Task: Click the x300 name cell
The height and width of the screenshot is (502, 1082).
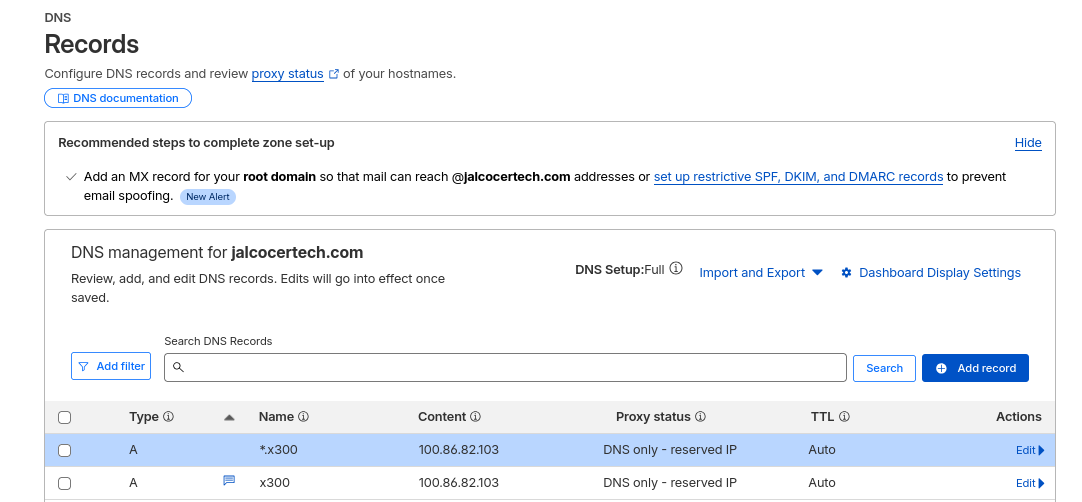Action: coord(275,483)
